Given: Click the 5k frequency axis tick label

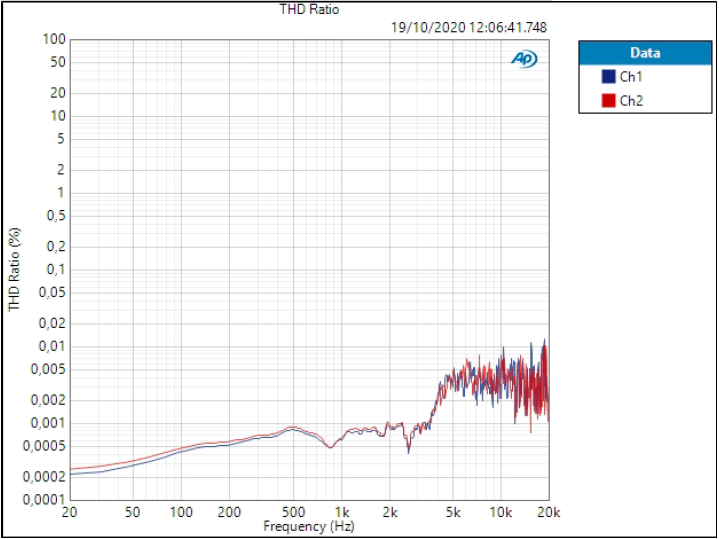Looking at the screenshot, I should tap(453, 512).
